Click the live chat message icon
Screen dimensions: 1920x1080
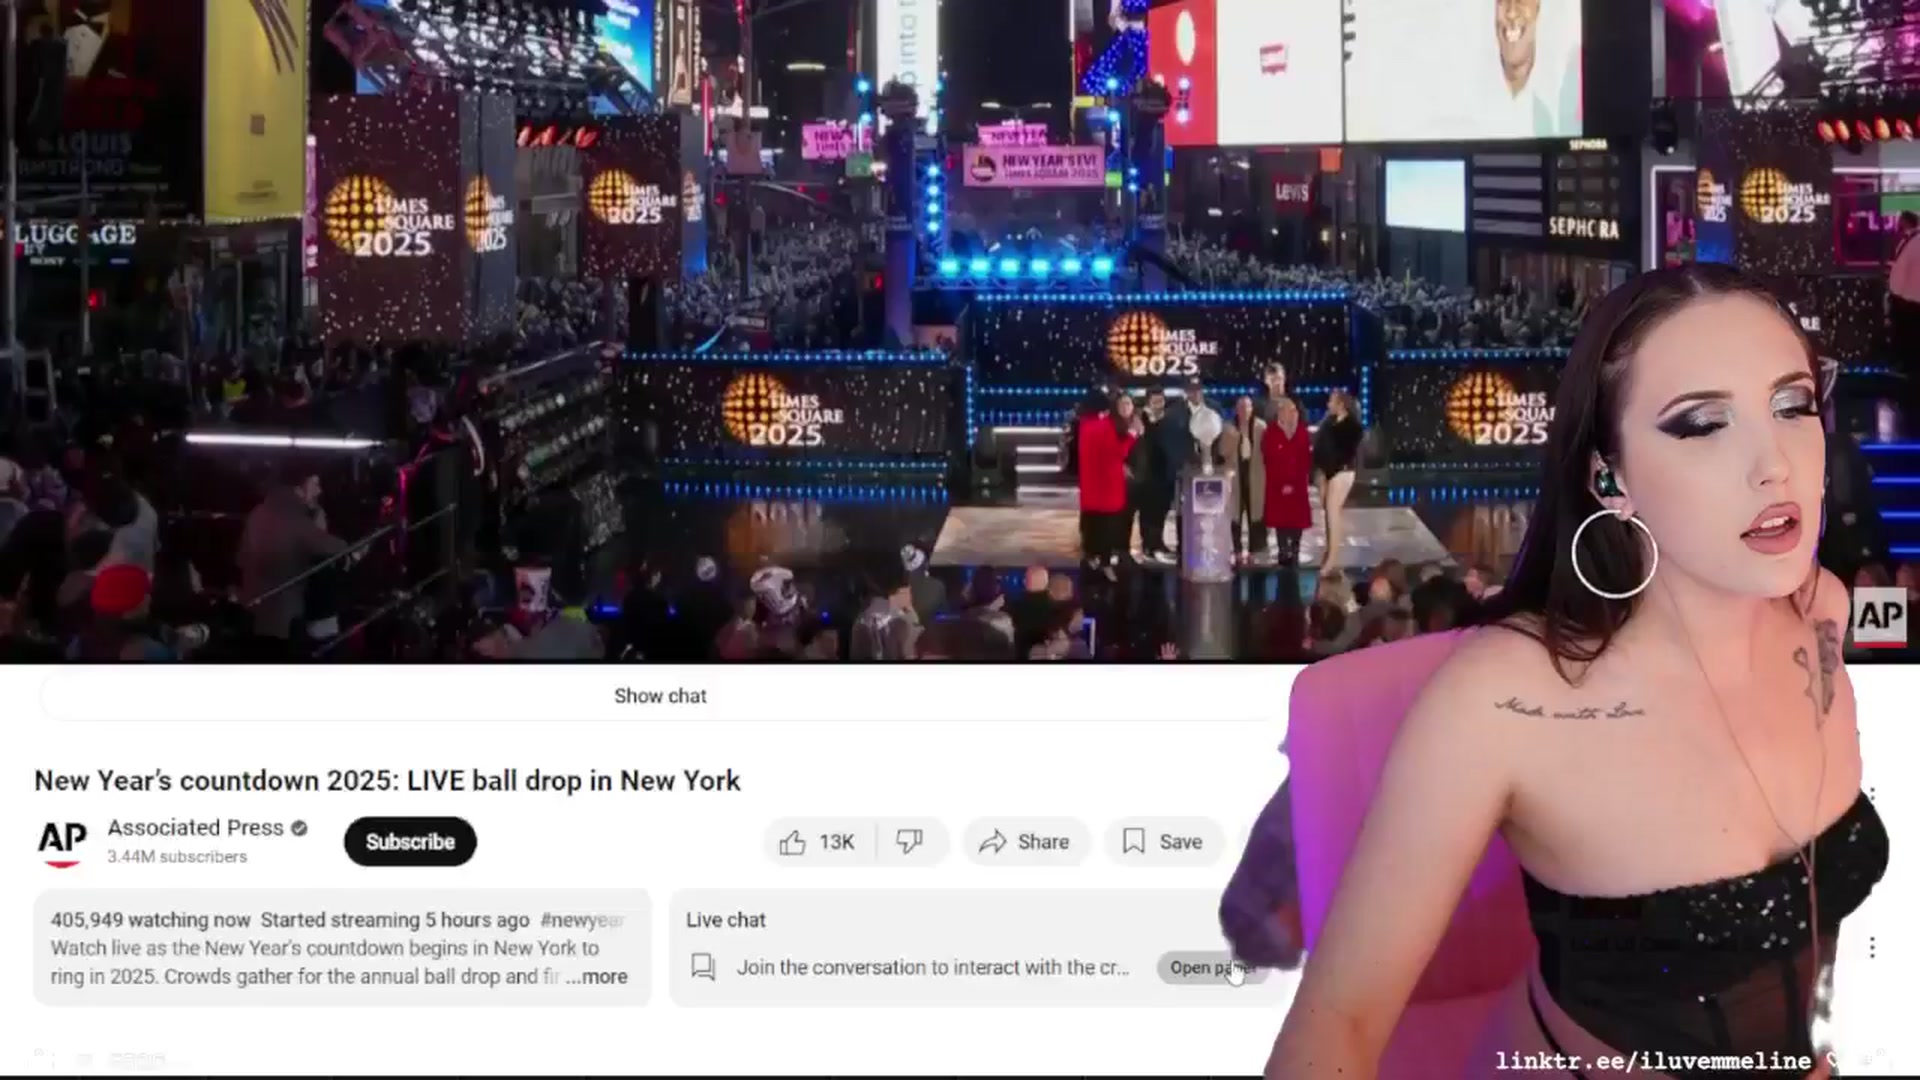pos(703,967)
